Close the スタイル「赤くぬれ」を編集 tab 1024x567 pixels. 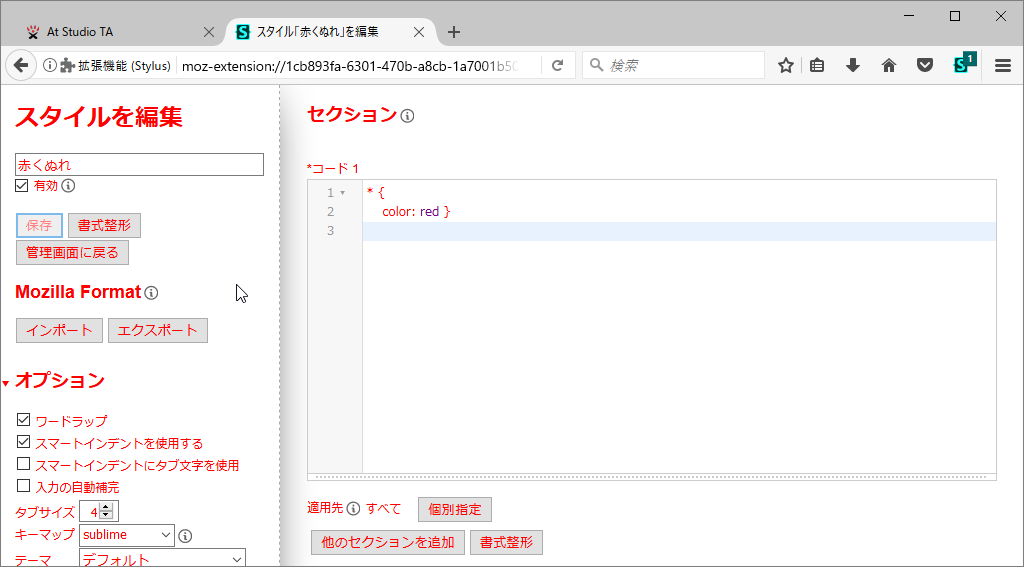tap(419, 32)
